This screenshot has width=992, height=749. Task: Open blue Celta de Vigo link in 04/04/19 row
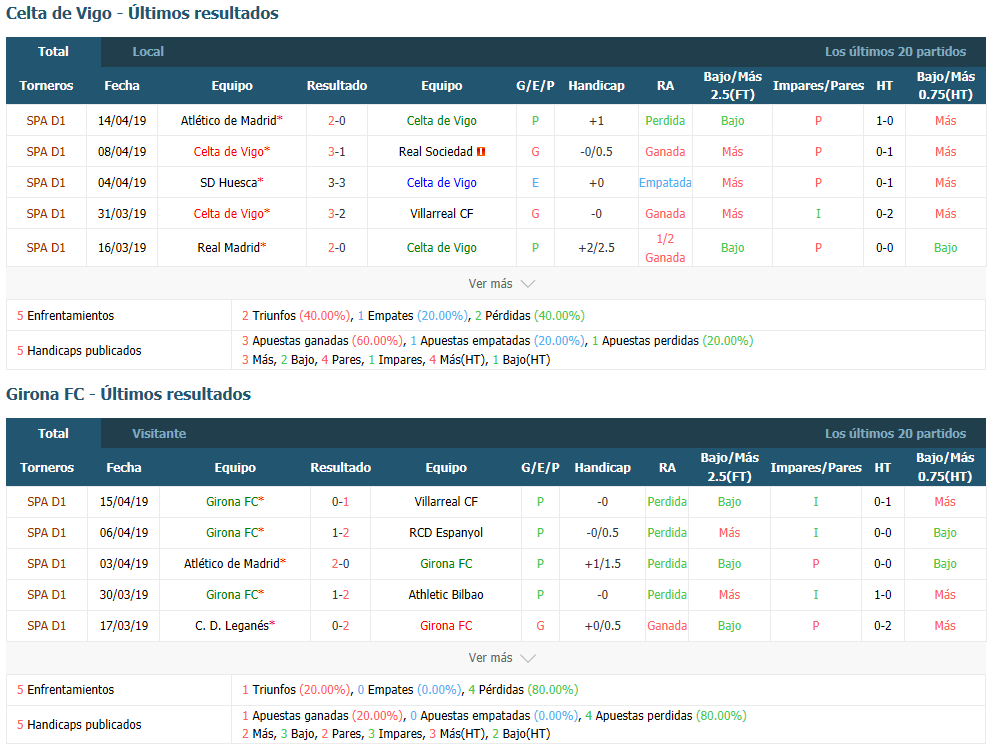(442, 183)
